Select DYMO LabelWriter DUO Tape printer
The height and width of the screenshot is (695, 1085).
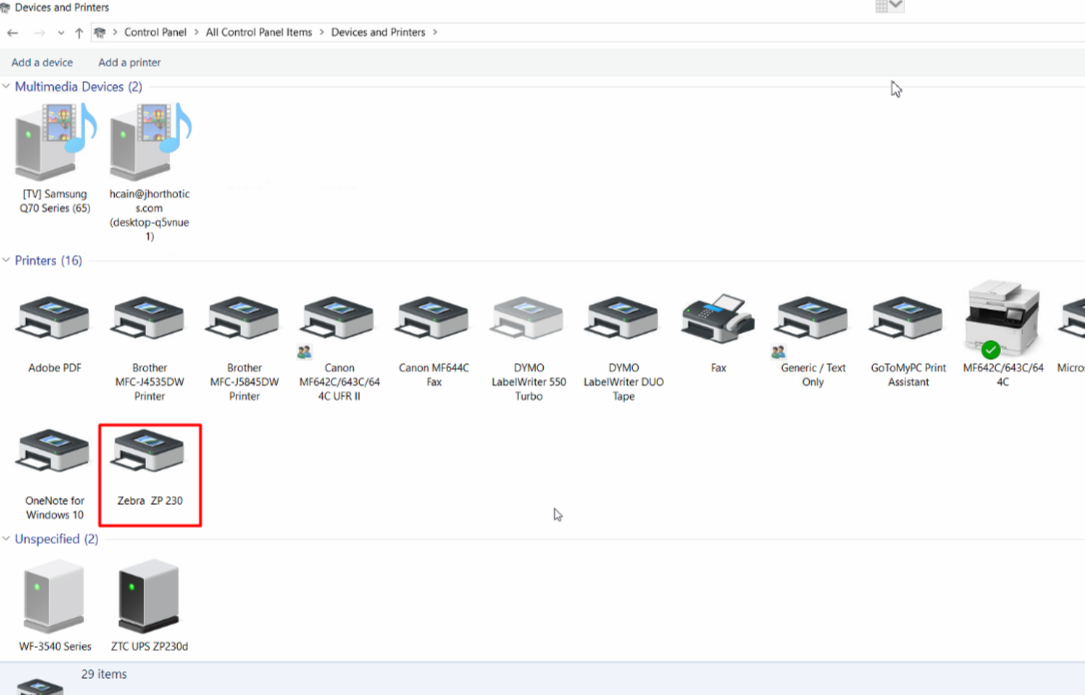(623, 348)
